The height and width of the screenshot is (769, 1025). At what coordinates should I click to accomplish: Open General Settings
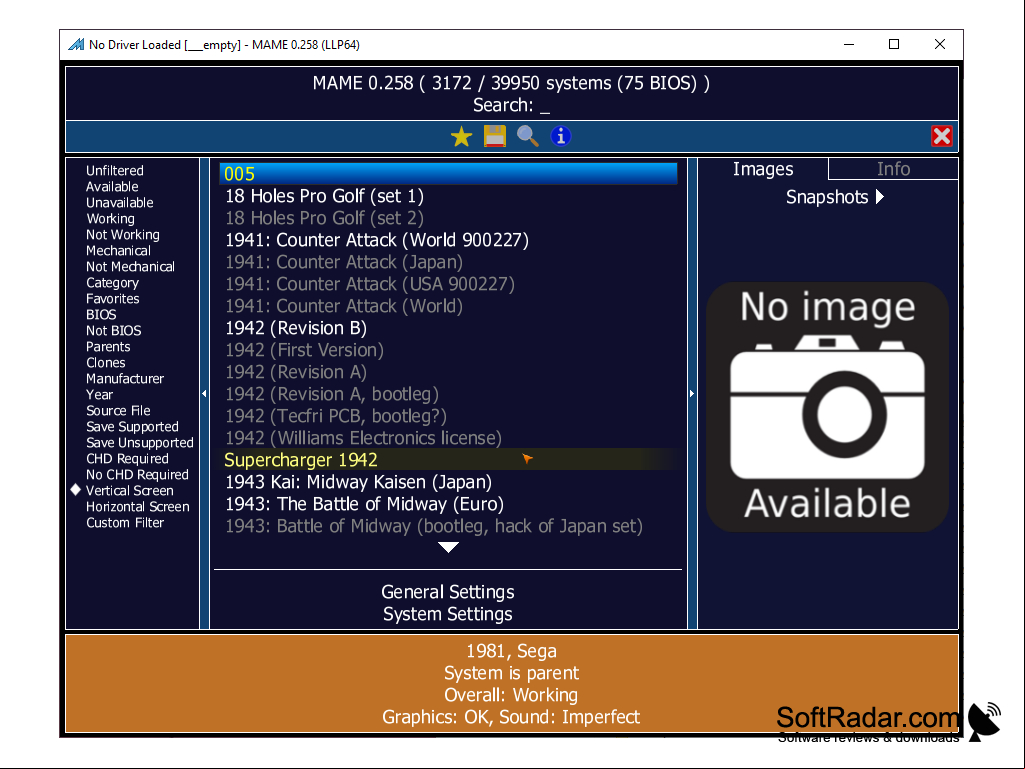pyautogui.click(x=448, y=592)
